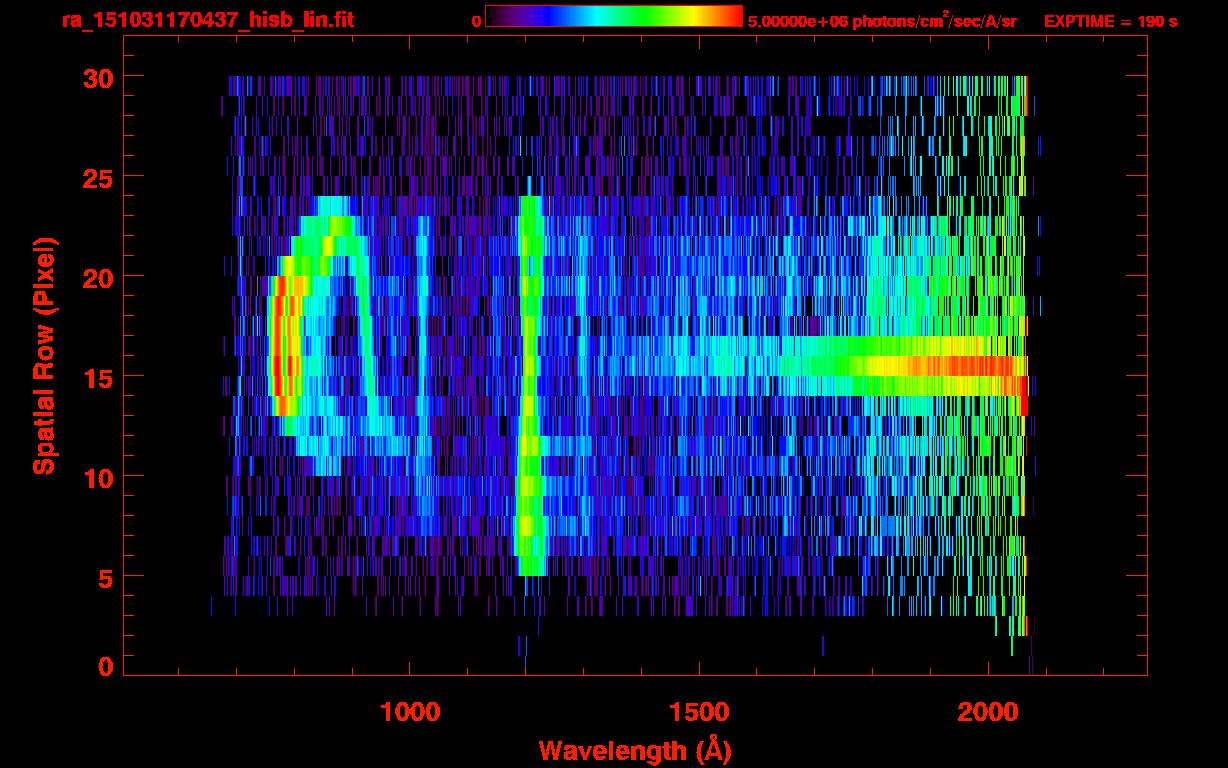The width and height of the screenshot is (1228, 768).
Task: Click the rainbow color scale bar
Action: (614, 16)
